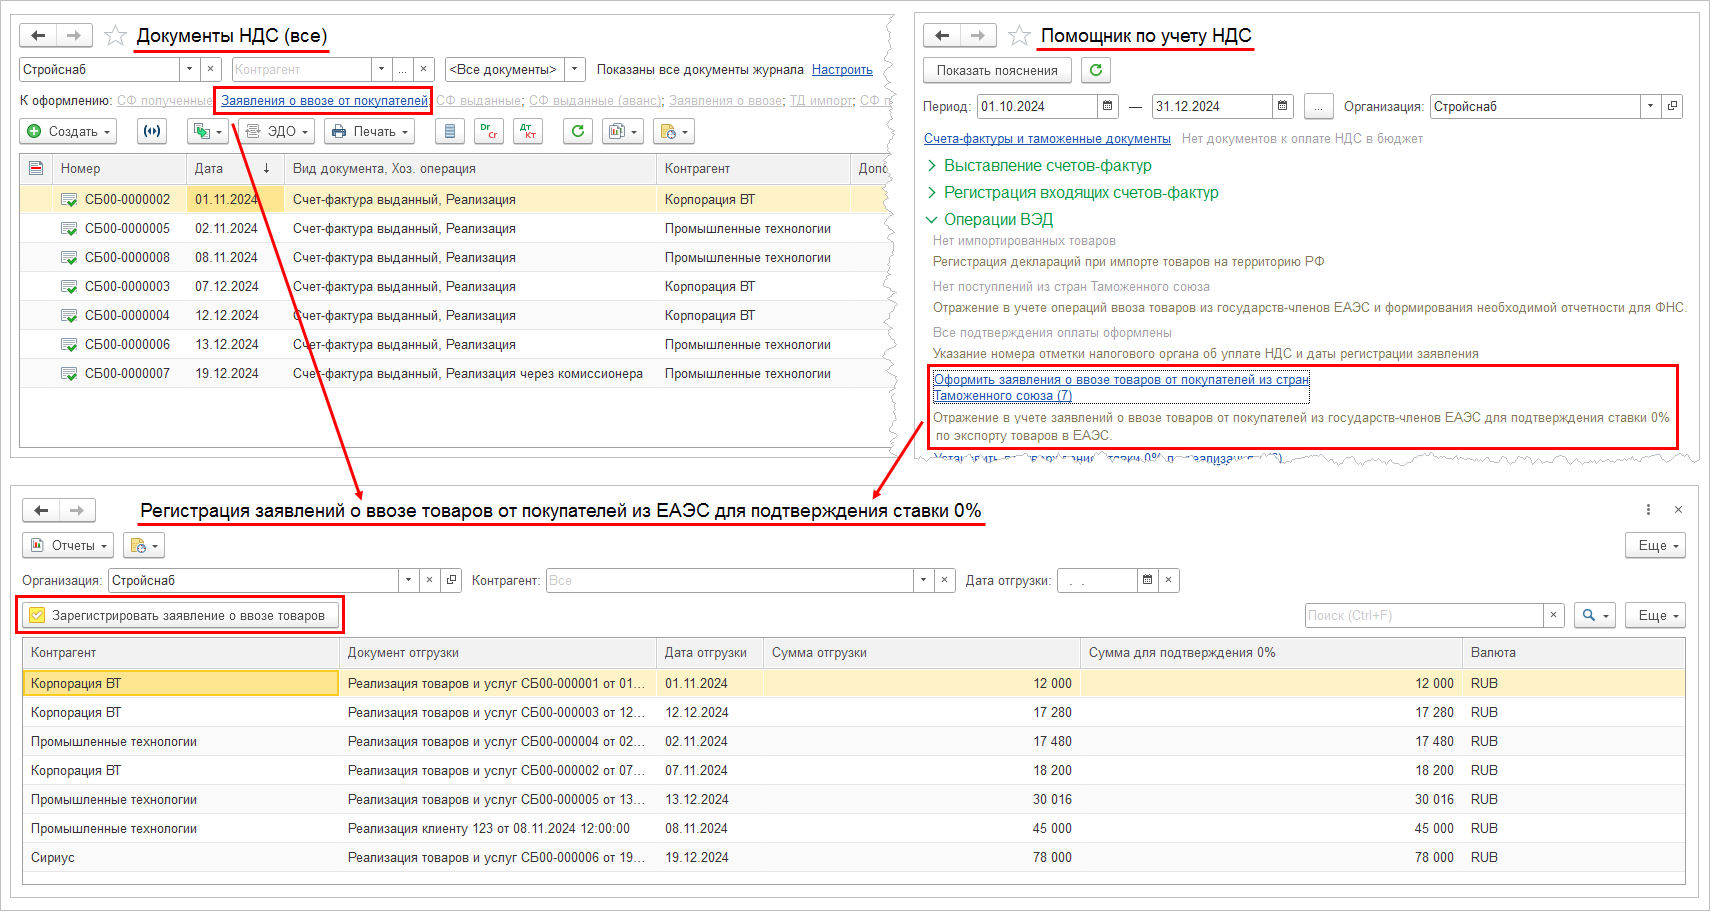
Task: Add Документы НДС to favorites star
Action: click(x=116, y=36)
